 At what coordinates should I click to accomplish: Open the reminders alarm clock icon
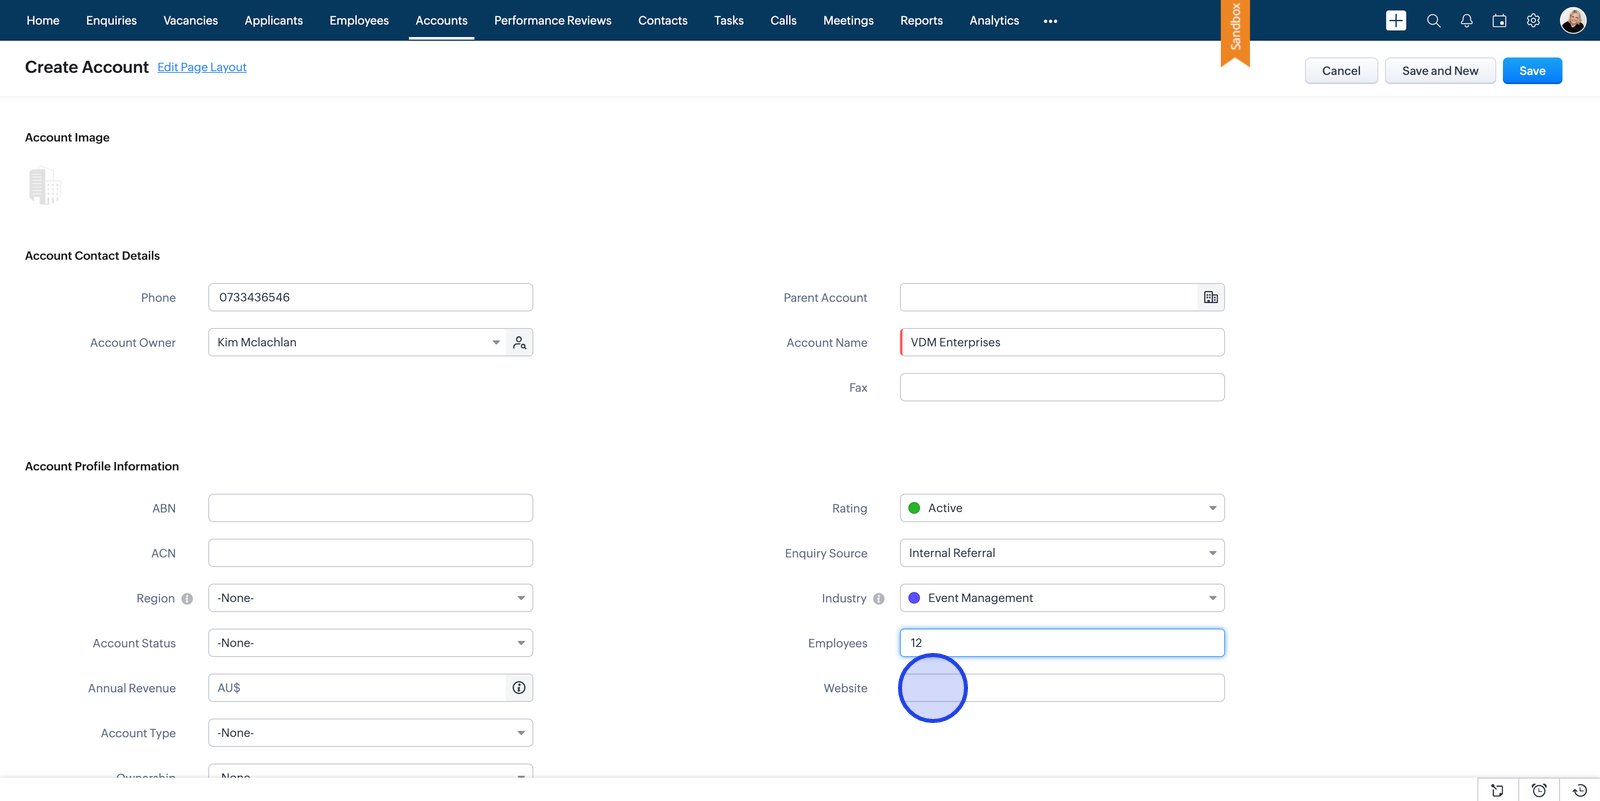click(x=1539, y=790)
